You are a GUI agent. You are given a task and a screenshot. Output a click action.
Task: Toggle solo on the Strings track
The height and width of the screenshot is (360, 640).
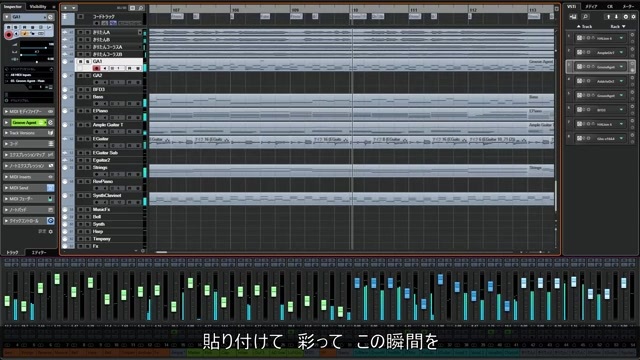pyautogui.click(x=88, y=167)
